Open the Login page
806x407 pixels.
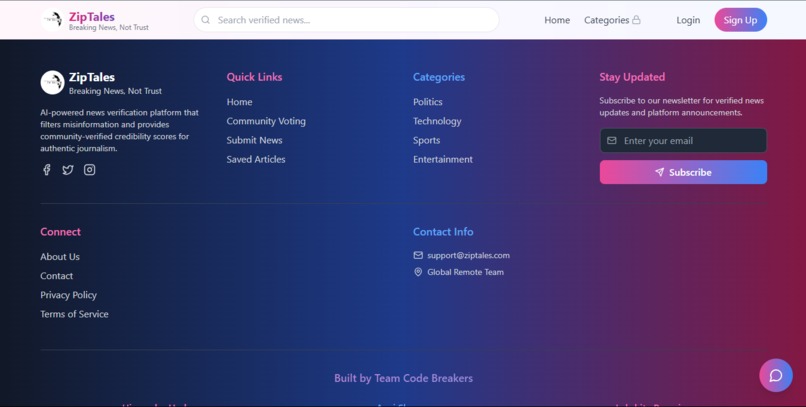688,20
